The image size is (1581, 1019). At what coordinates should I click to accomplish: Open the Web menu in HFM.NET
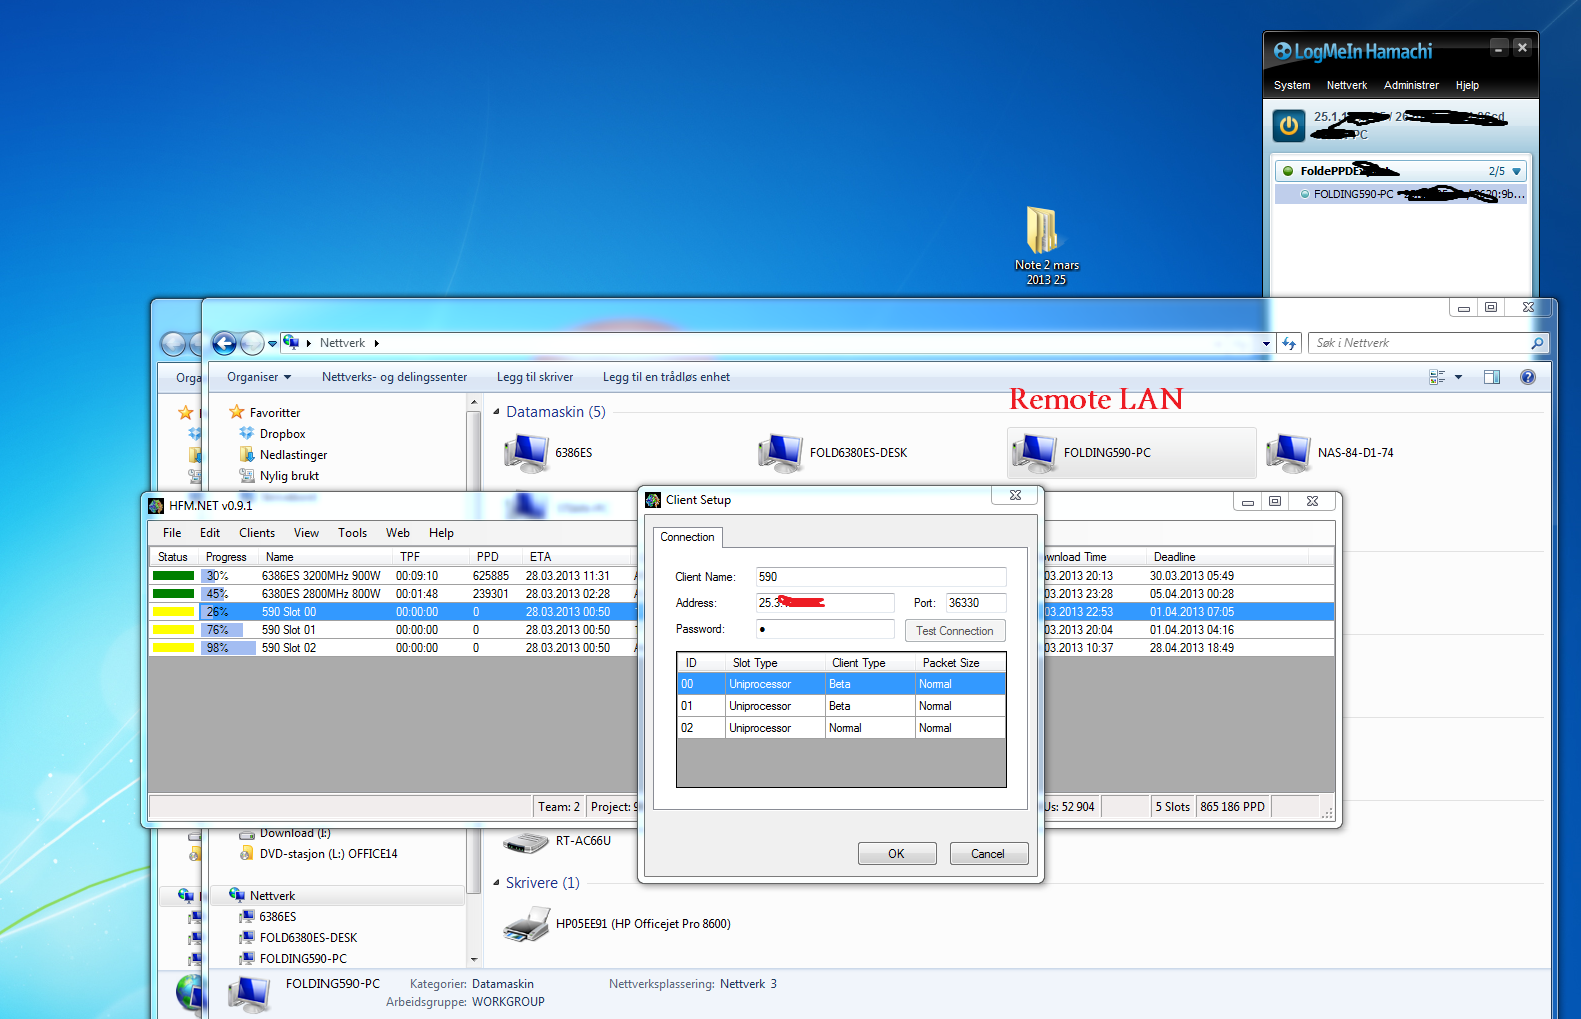[398, 533]
